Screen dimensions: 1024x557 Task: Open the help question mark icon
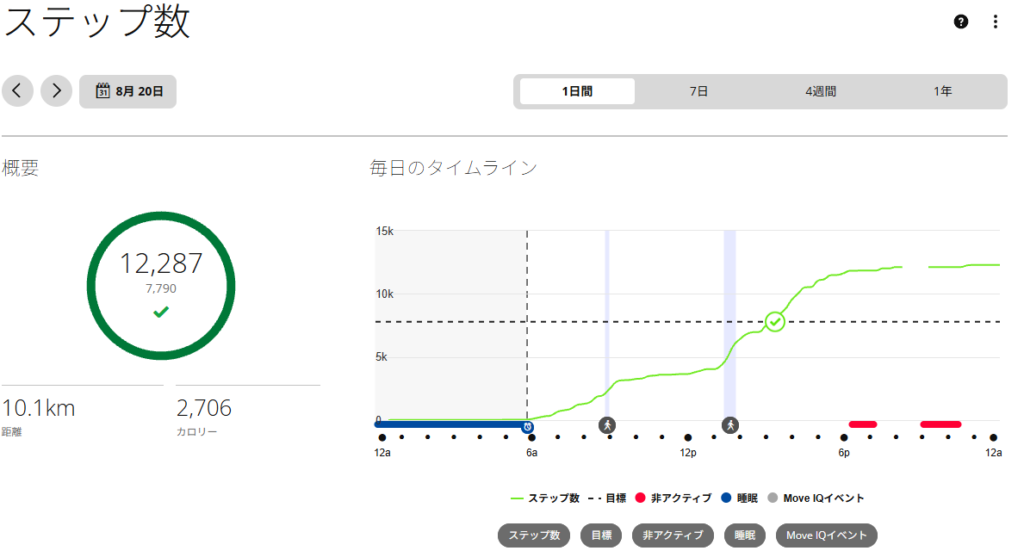tap(961, 22)
